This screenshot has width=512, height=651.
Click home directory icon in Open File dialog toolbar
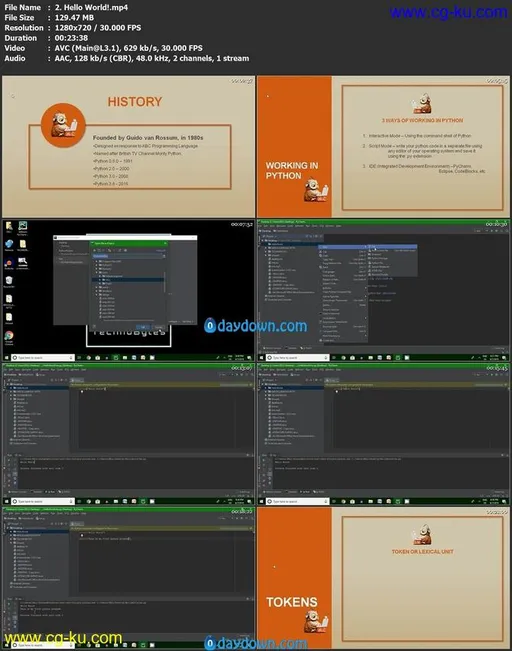click(x=95, y=250)
